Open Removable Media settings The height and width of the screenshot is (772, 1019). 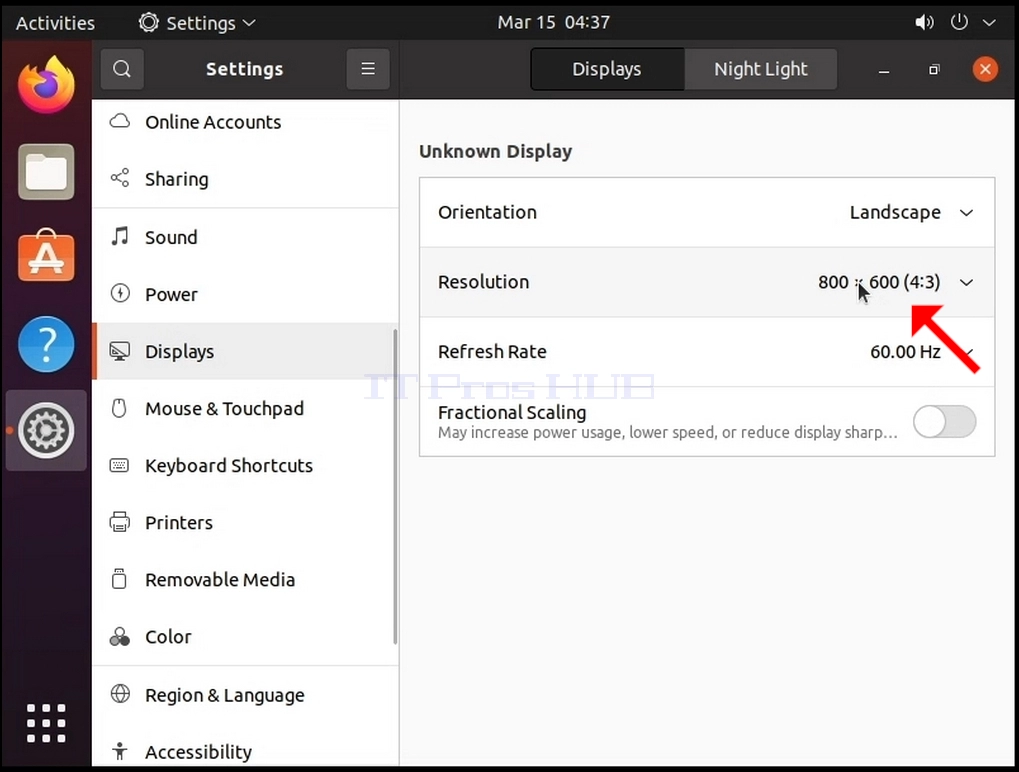[245, 579]
